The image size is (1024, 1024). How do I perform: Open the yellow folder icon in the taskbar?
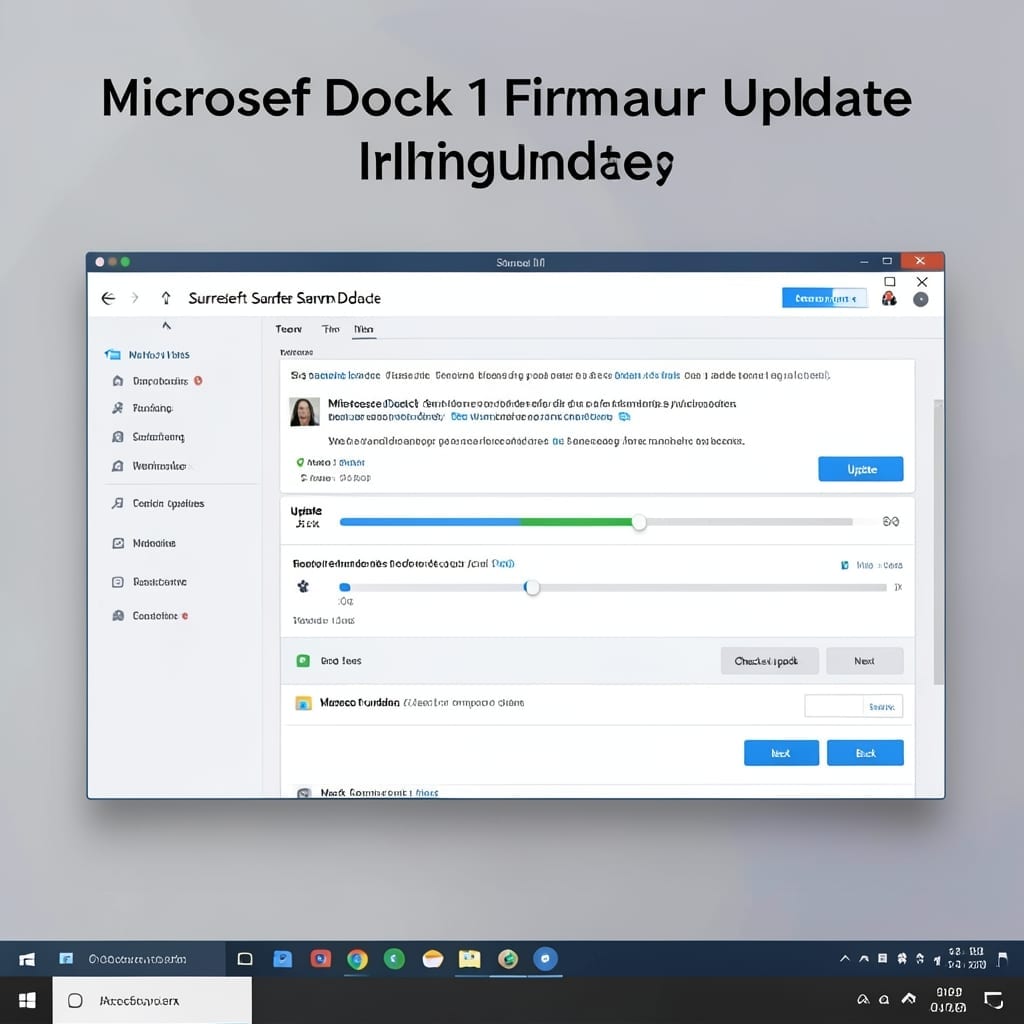point(470,959)
